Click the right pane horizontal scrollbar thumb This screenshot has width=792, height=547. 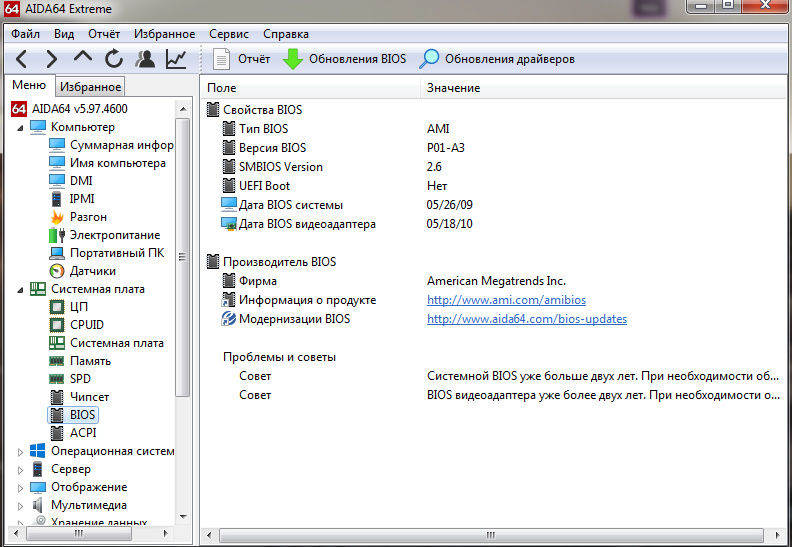(491, 535)
